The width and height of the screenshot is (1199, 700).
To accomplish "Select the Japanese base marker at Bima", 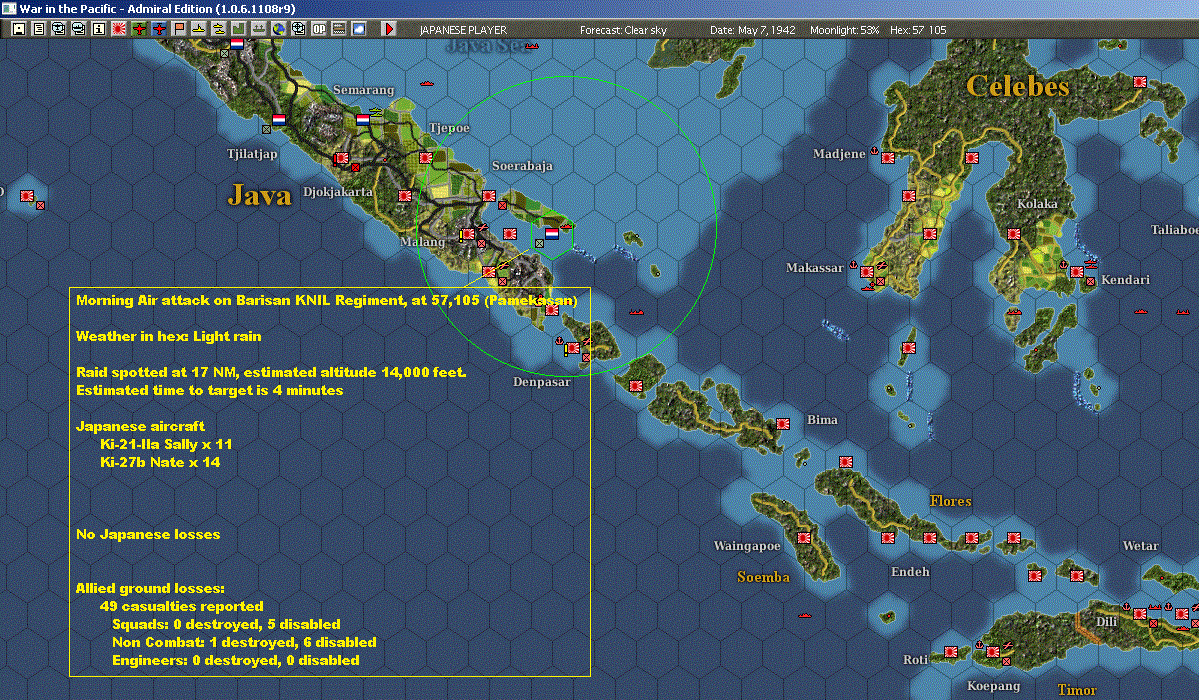I will pyautogui.click(x=783, y=424).
